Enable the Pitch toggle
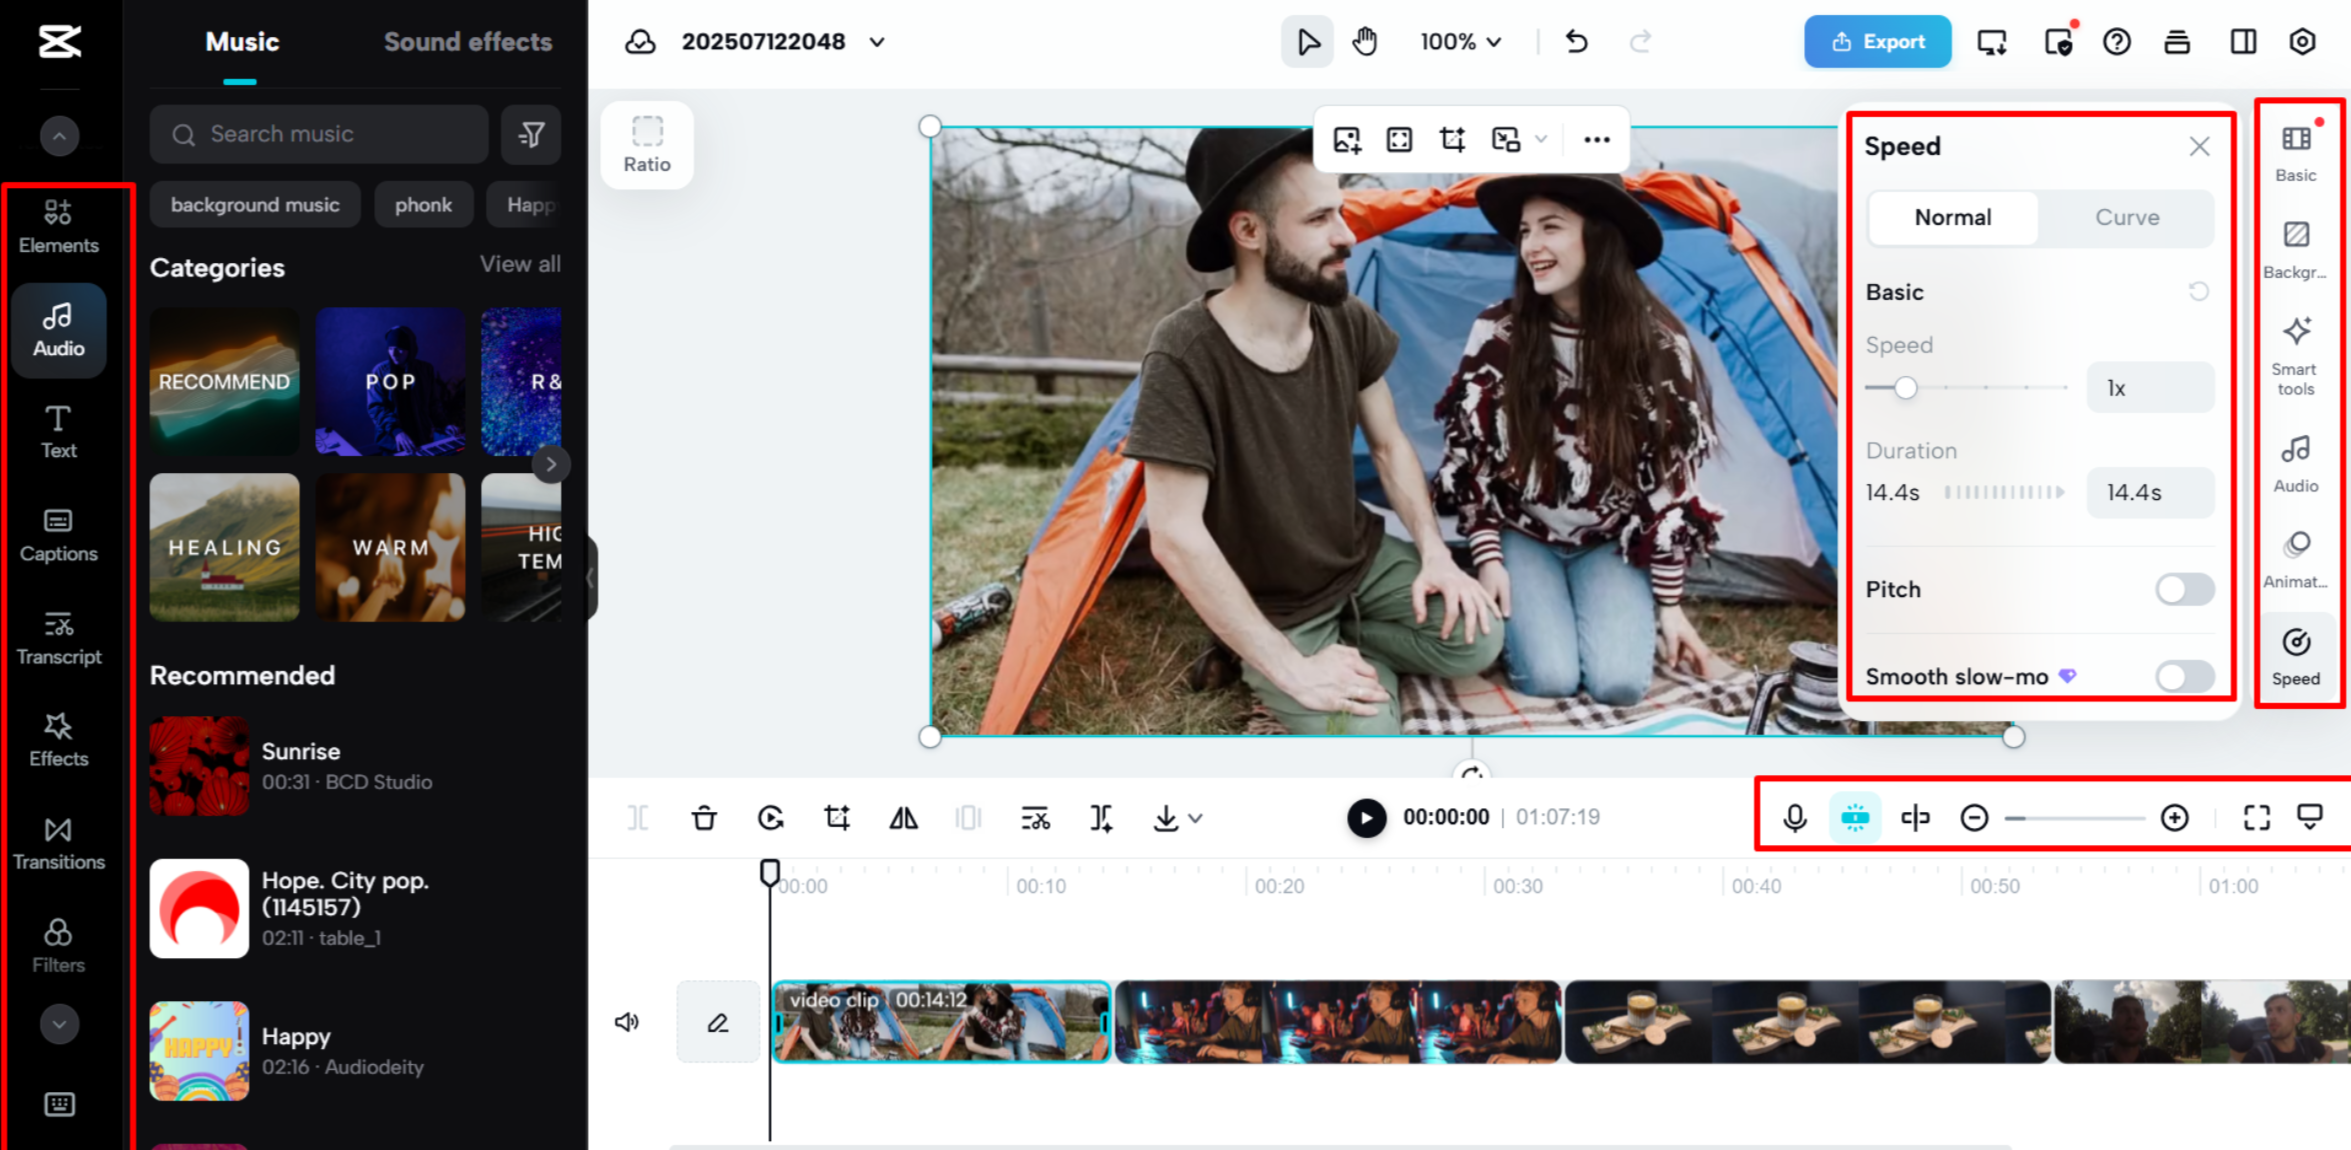 [2184, 589]
